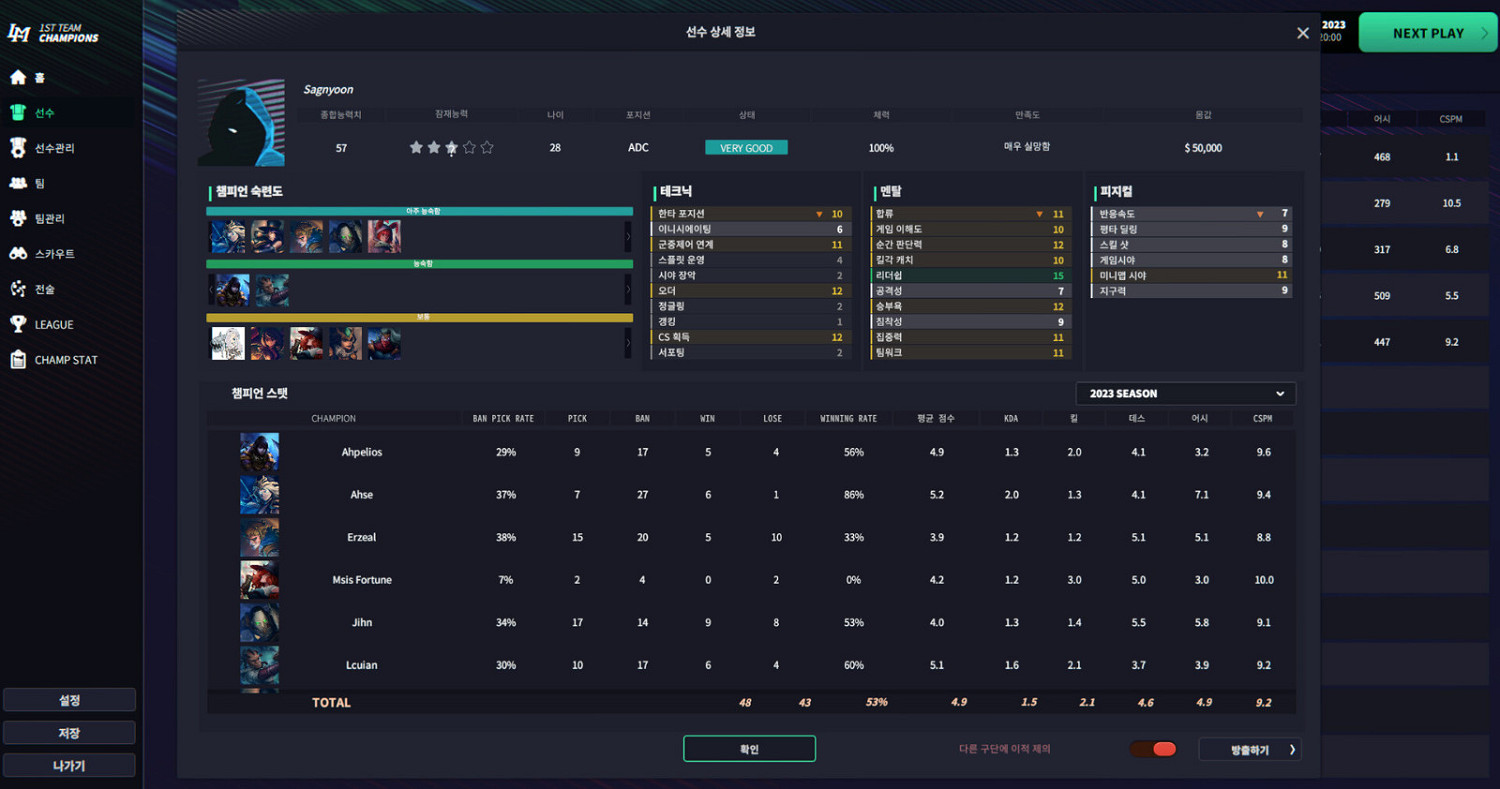The image size is (1500, 789).
Task: Open the 팀관리 menu item
Action: point(50,218)
